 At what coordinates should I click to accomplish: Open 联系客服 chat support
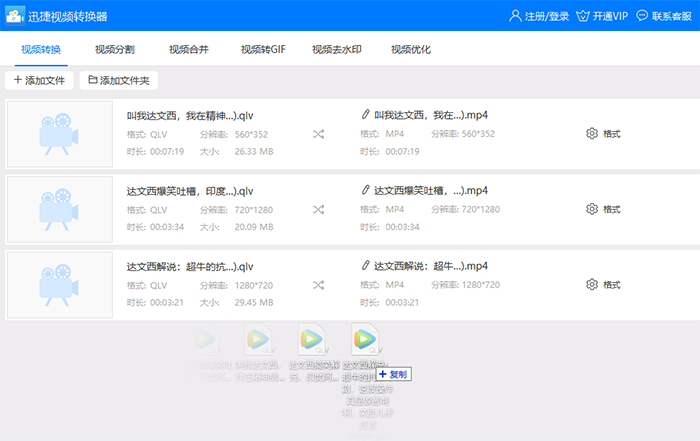coord(664,16)
